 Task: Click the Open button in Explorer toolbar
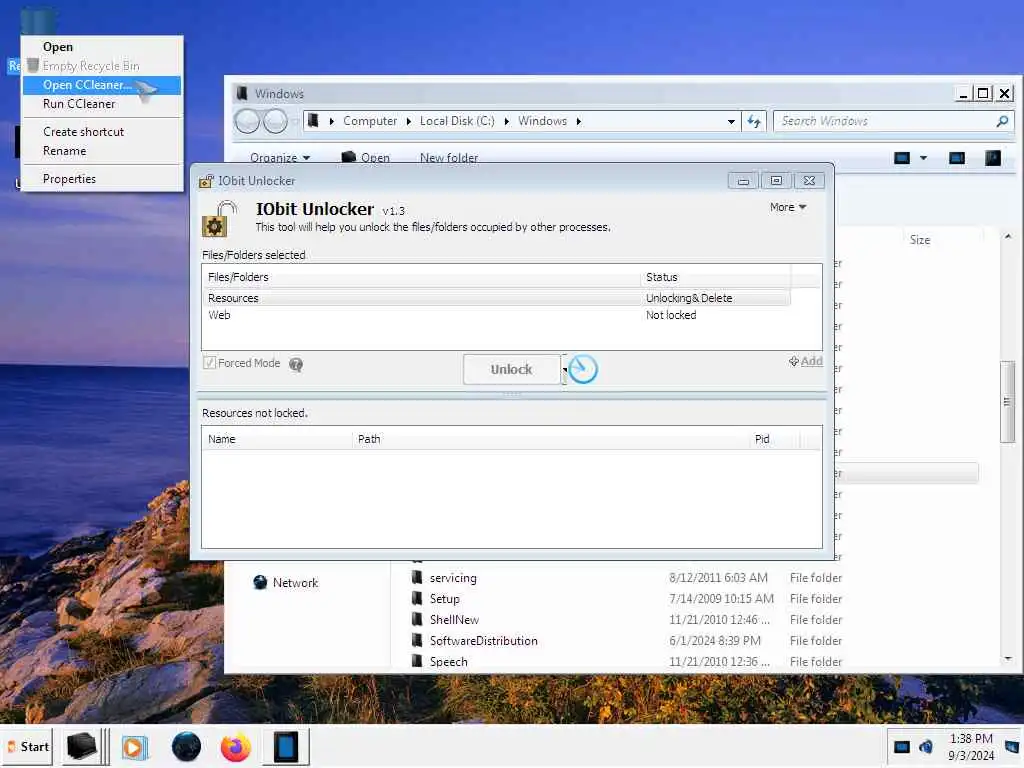click(366, 157)
